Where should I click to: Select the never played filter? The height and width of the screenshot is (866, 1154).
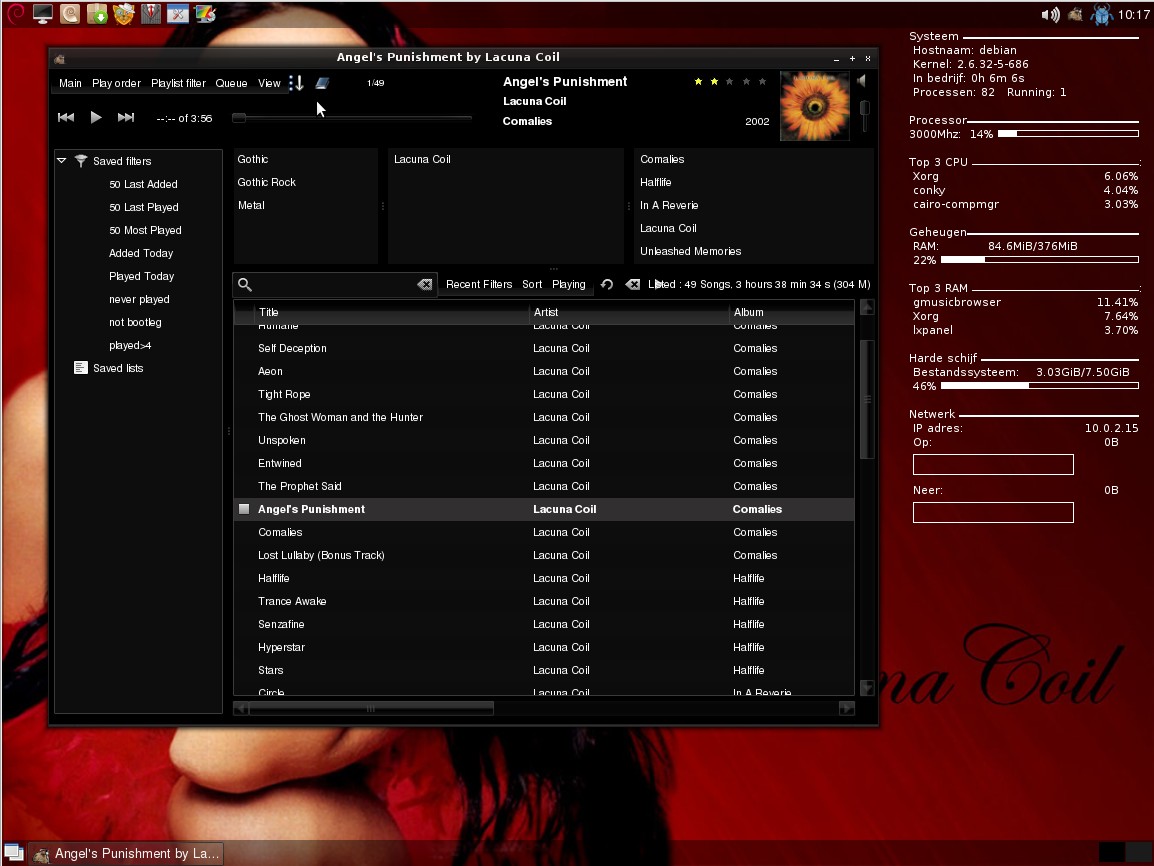tap(139, 299)
